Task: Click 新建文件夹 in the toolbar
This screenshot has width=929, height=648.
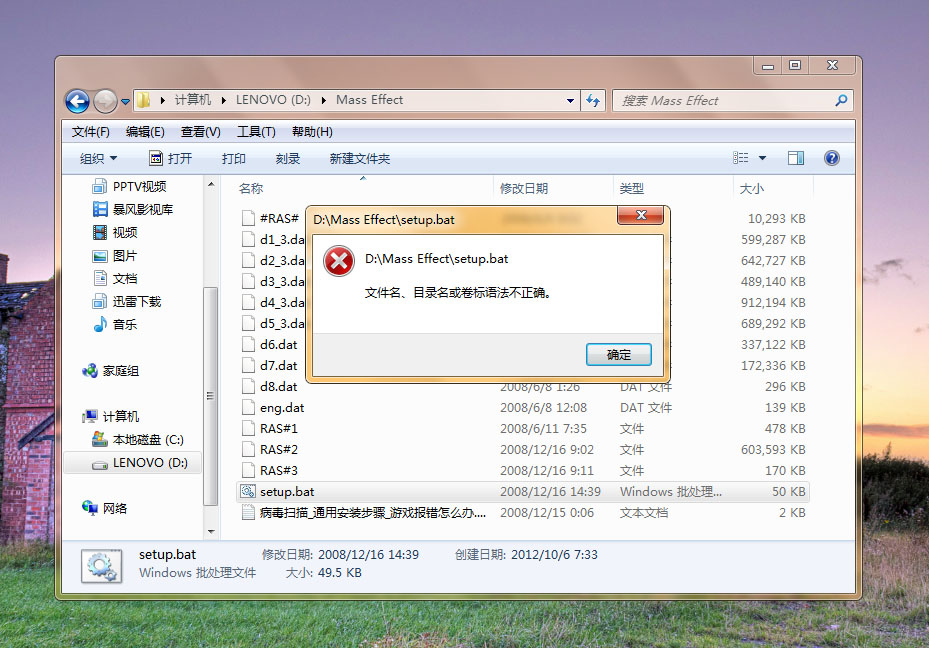Action: (x=360, y=159)
